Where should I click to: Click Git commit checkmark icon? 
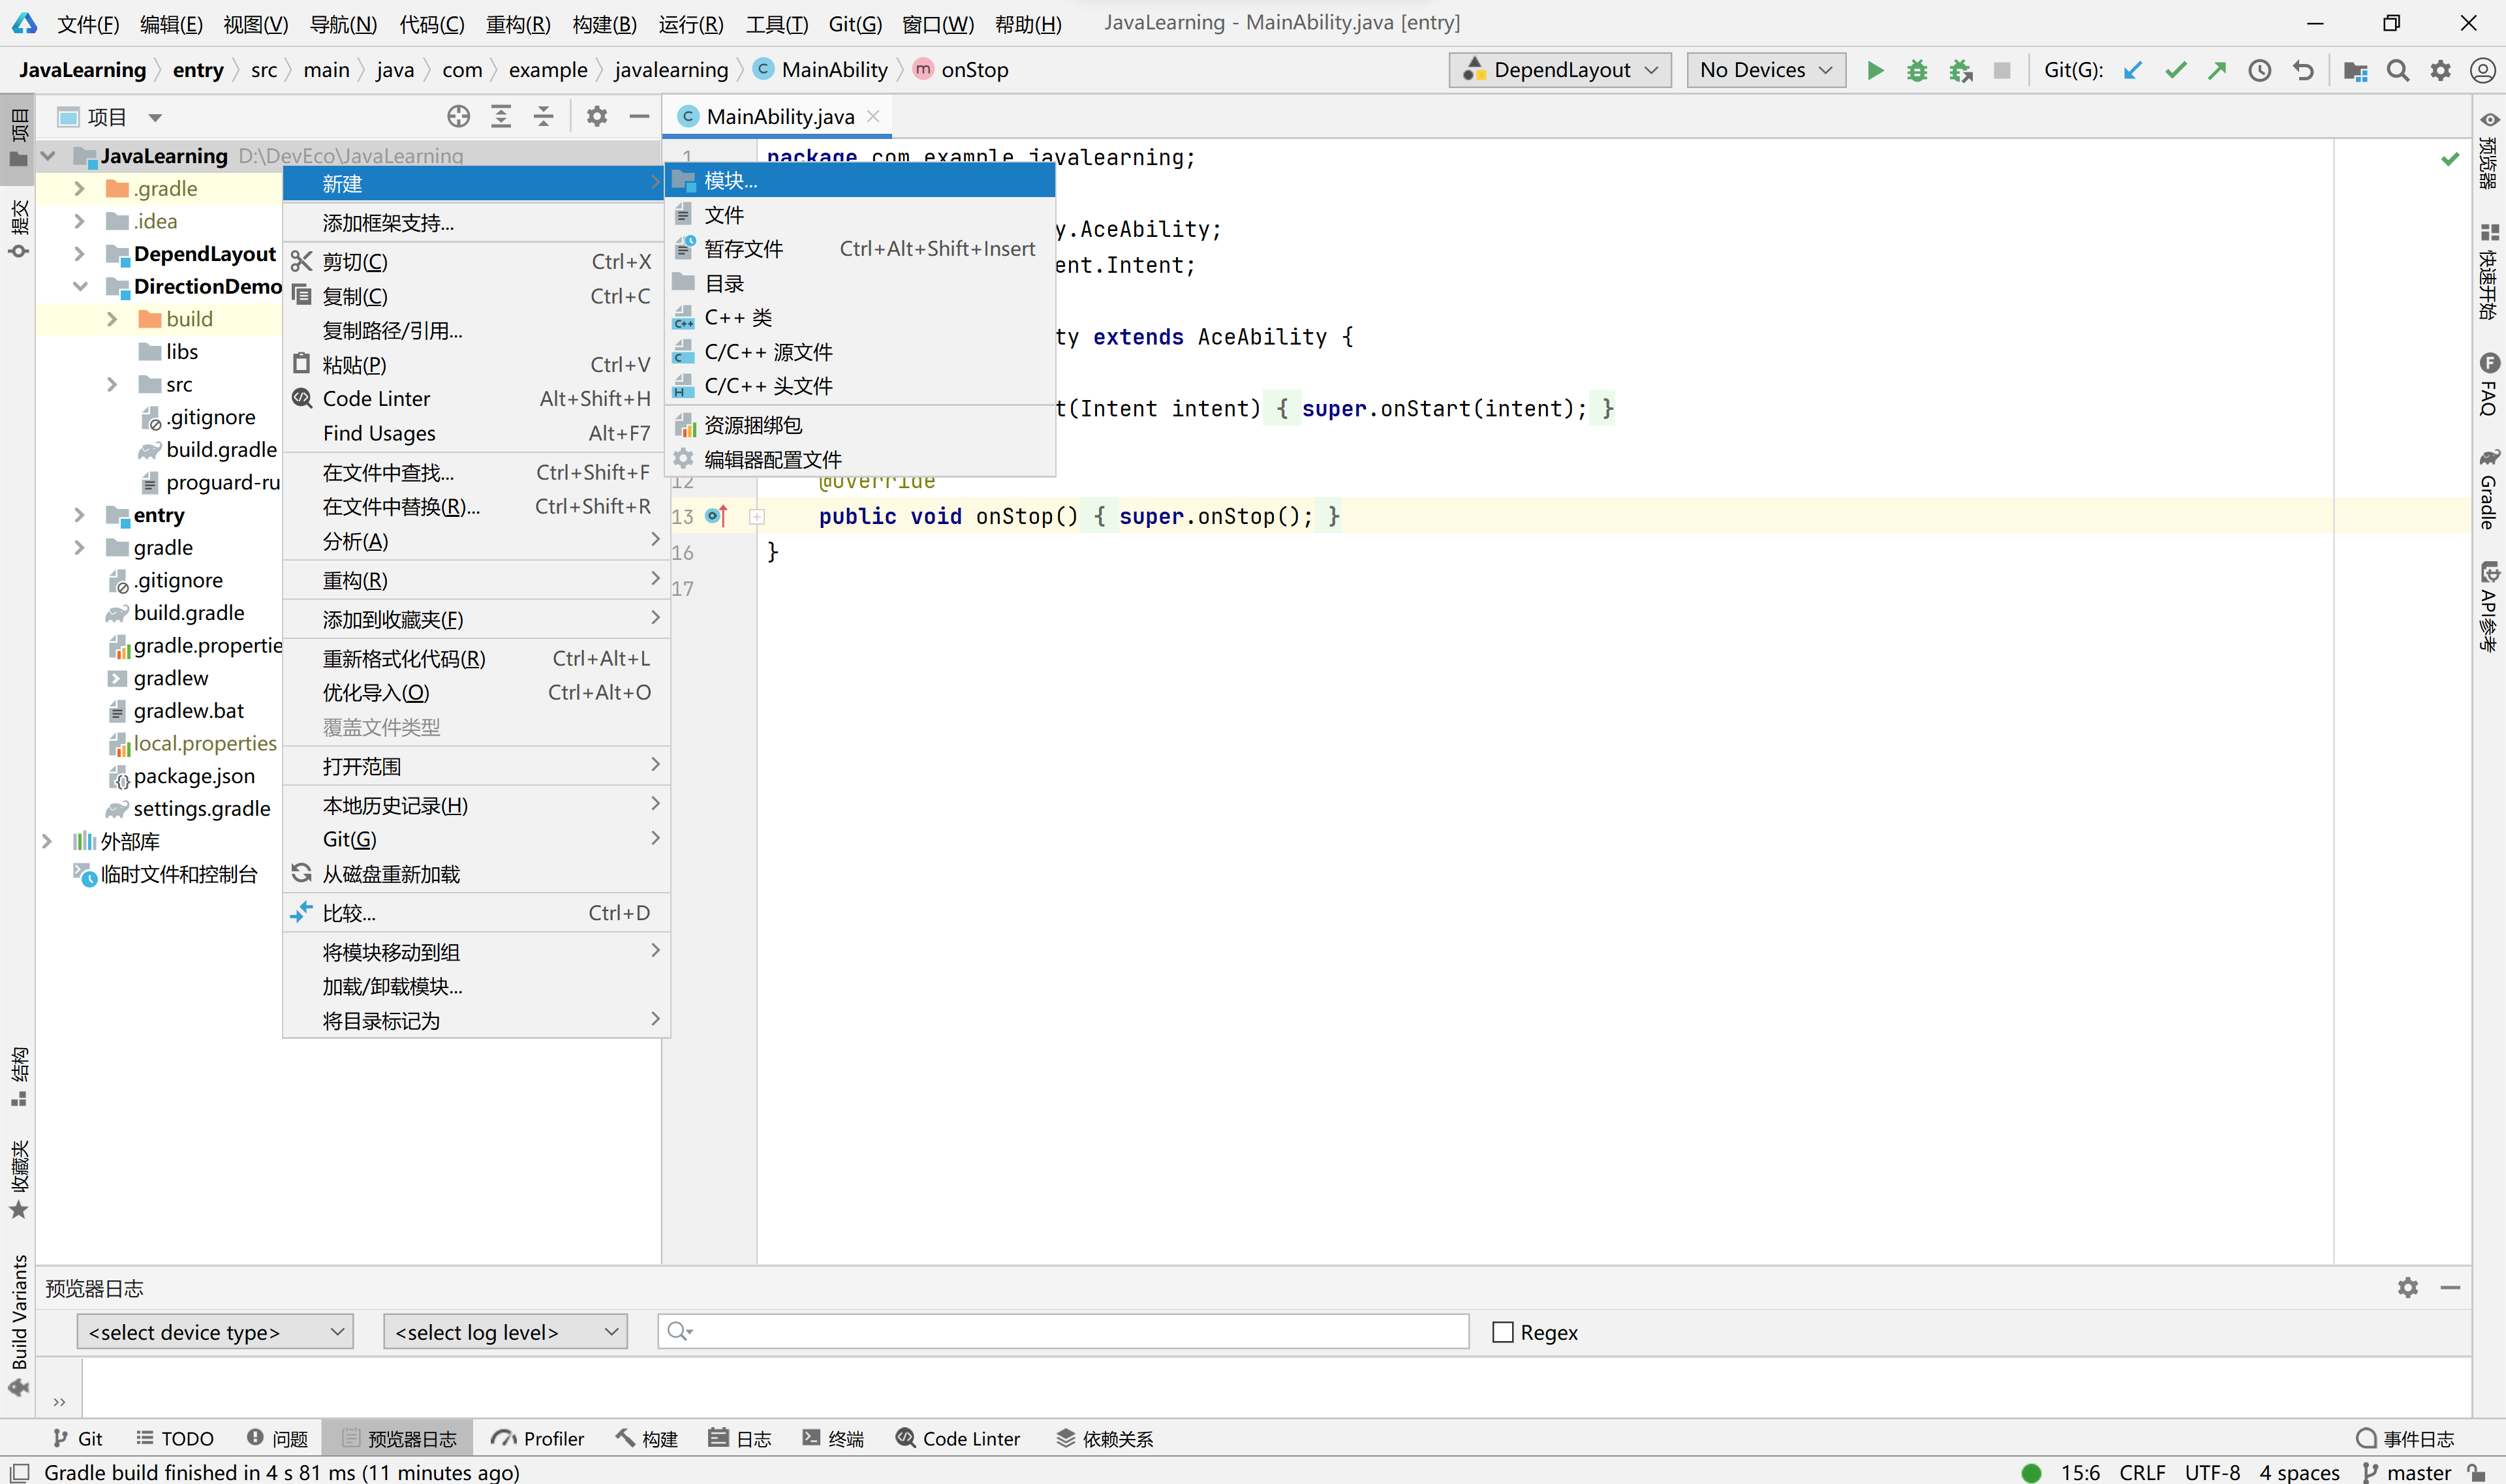coord(2175,70)
